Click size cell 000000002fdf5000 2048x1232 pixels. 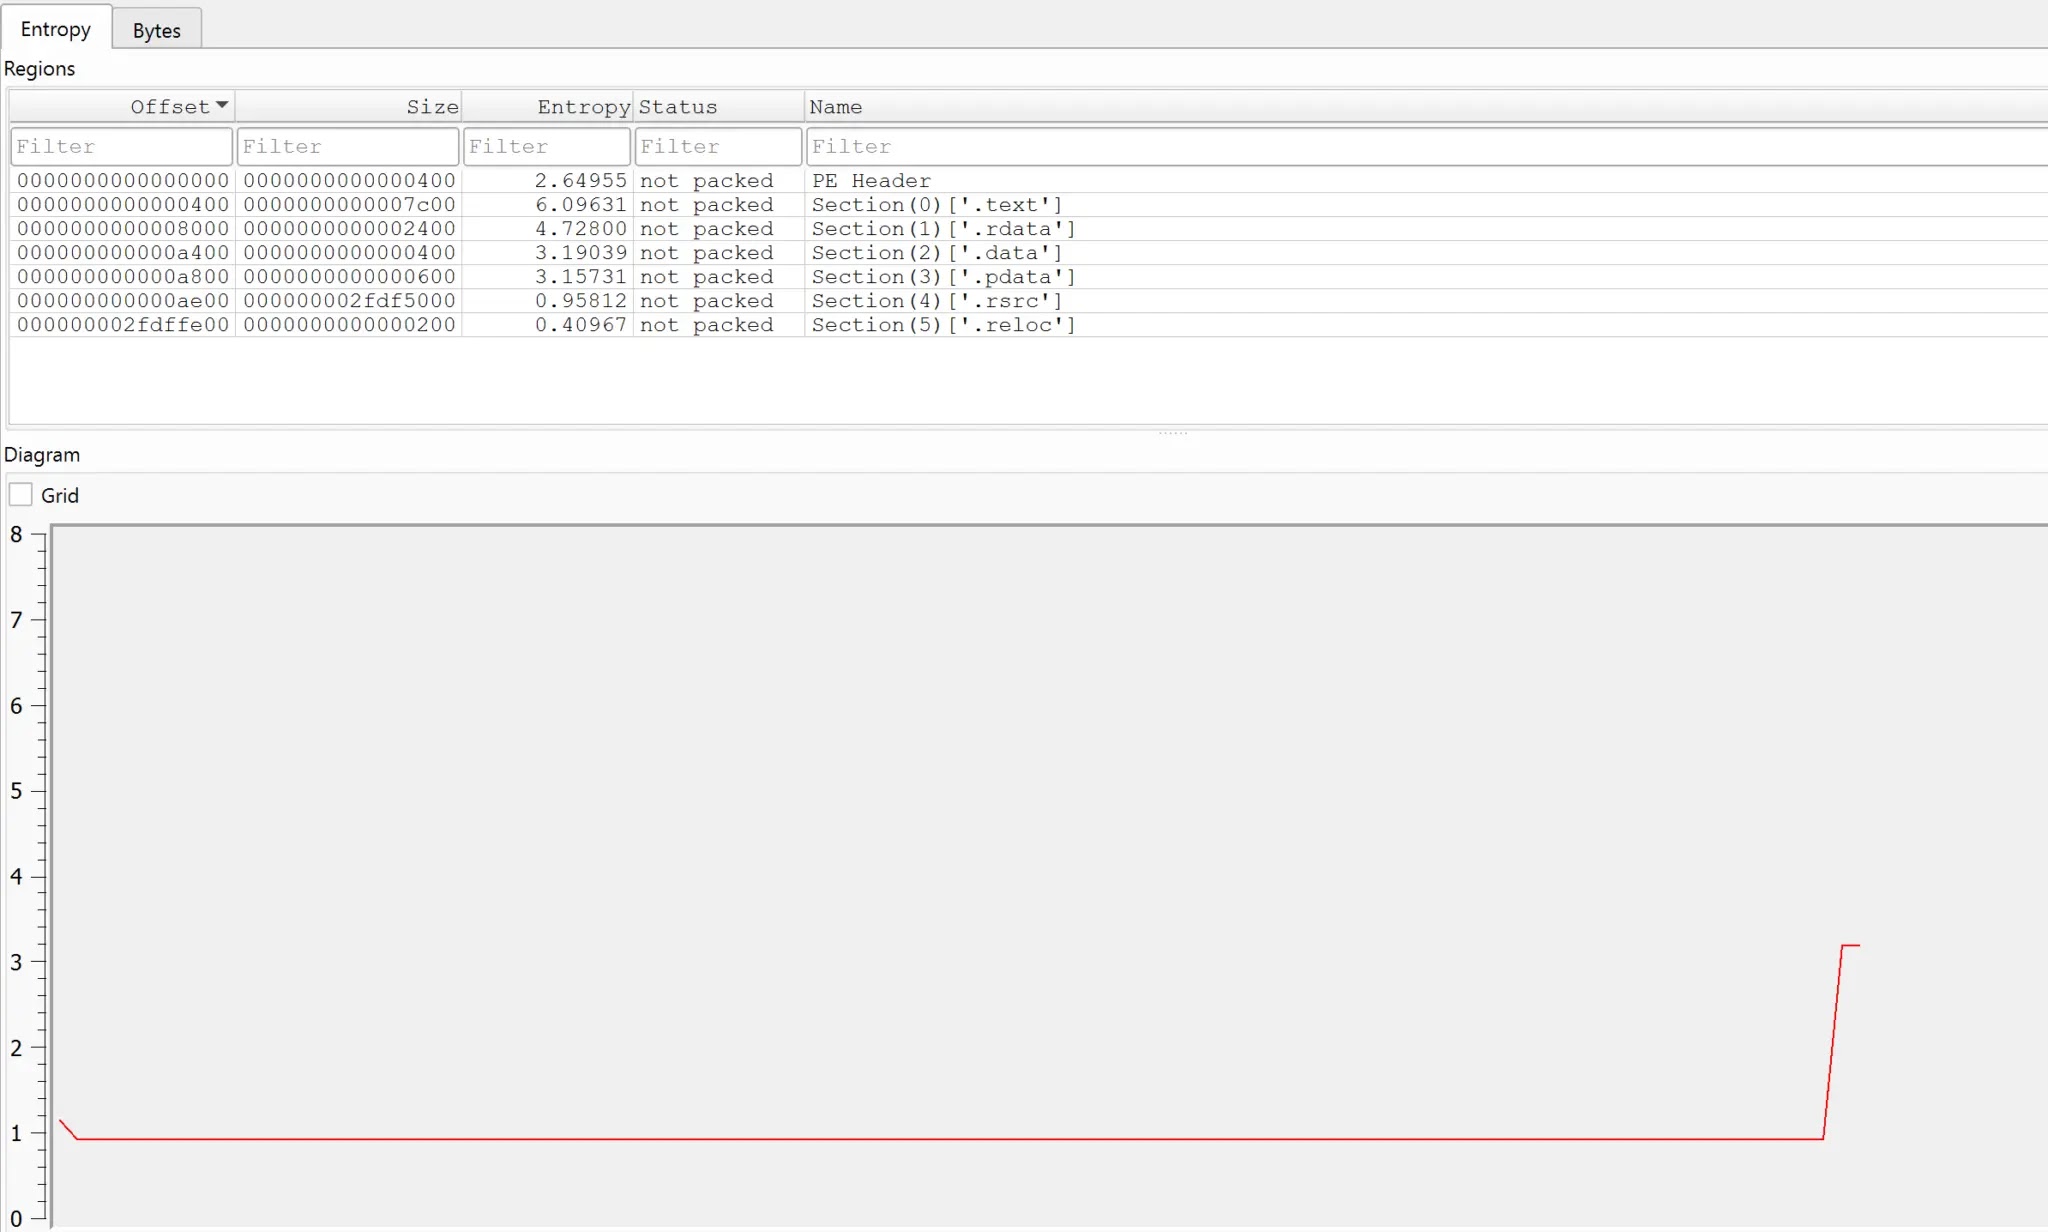349,301
